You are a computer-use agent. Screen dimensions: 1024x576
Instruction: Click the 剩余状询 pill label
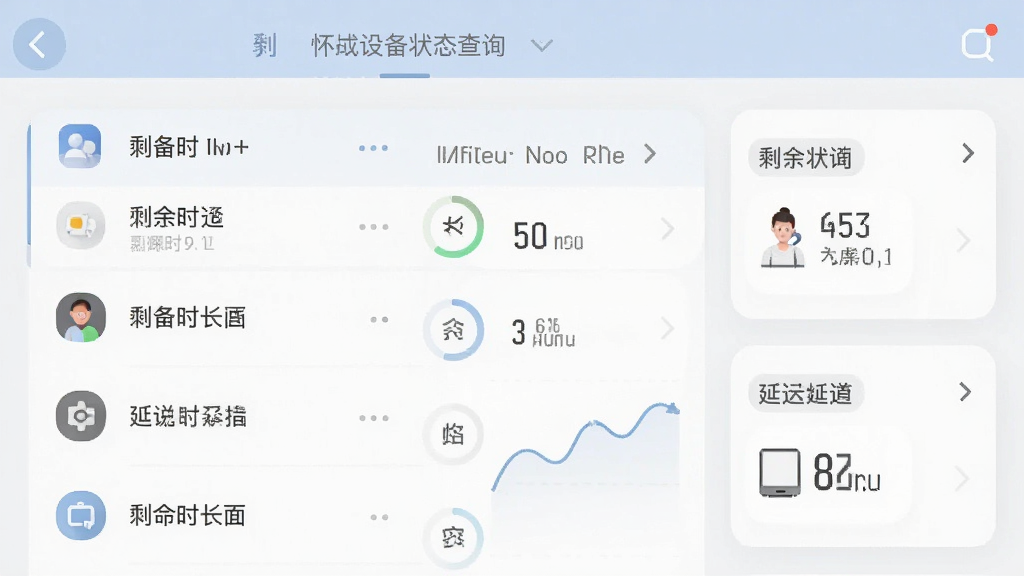806,157
